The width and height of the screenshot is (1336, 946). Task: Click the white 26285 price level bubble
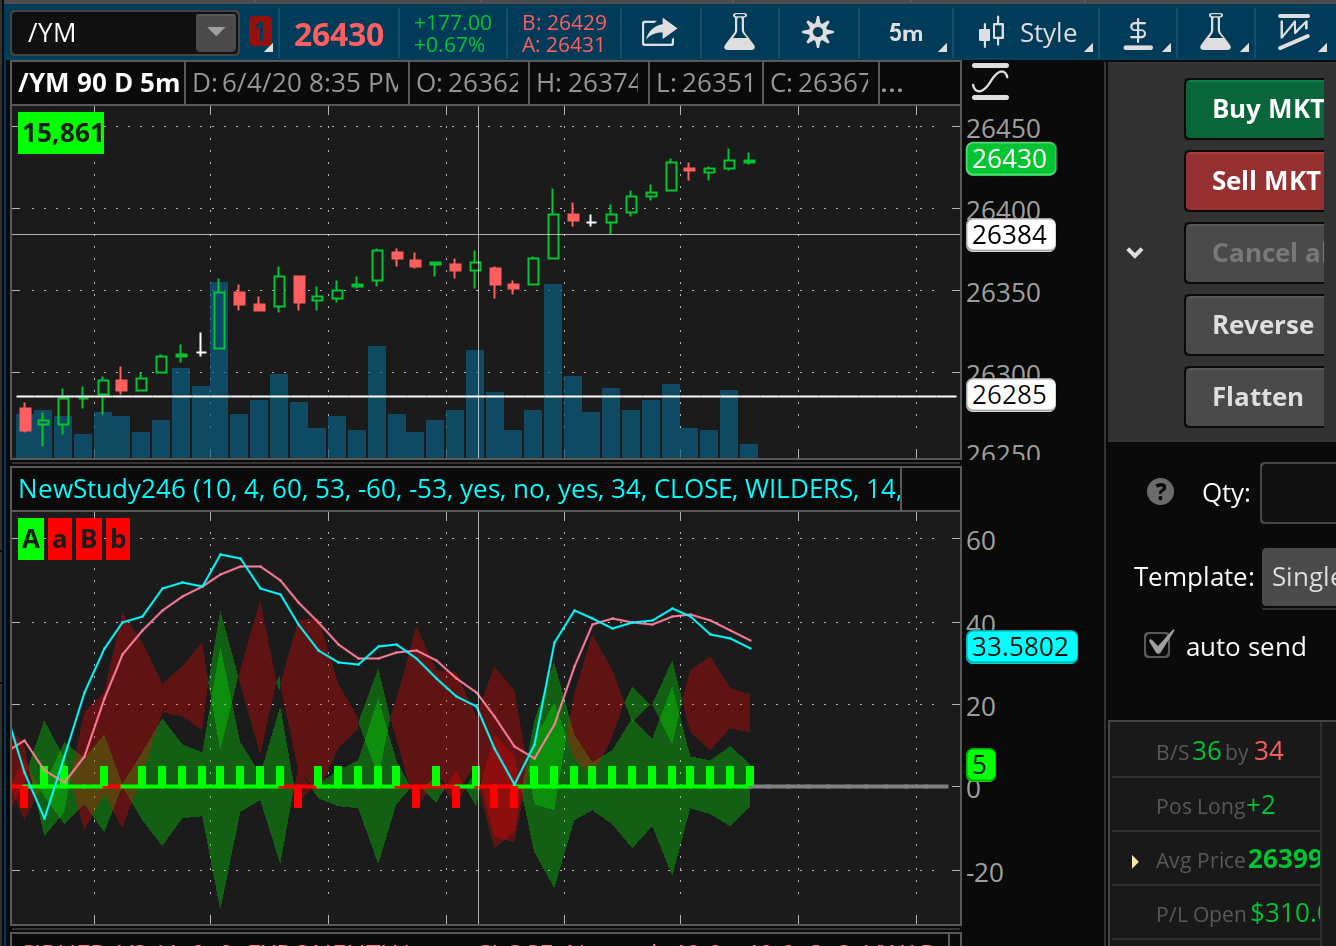(1011, 395)
